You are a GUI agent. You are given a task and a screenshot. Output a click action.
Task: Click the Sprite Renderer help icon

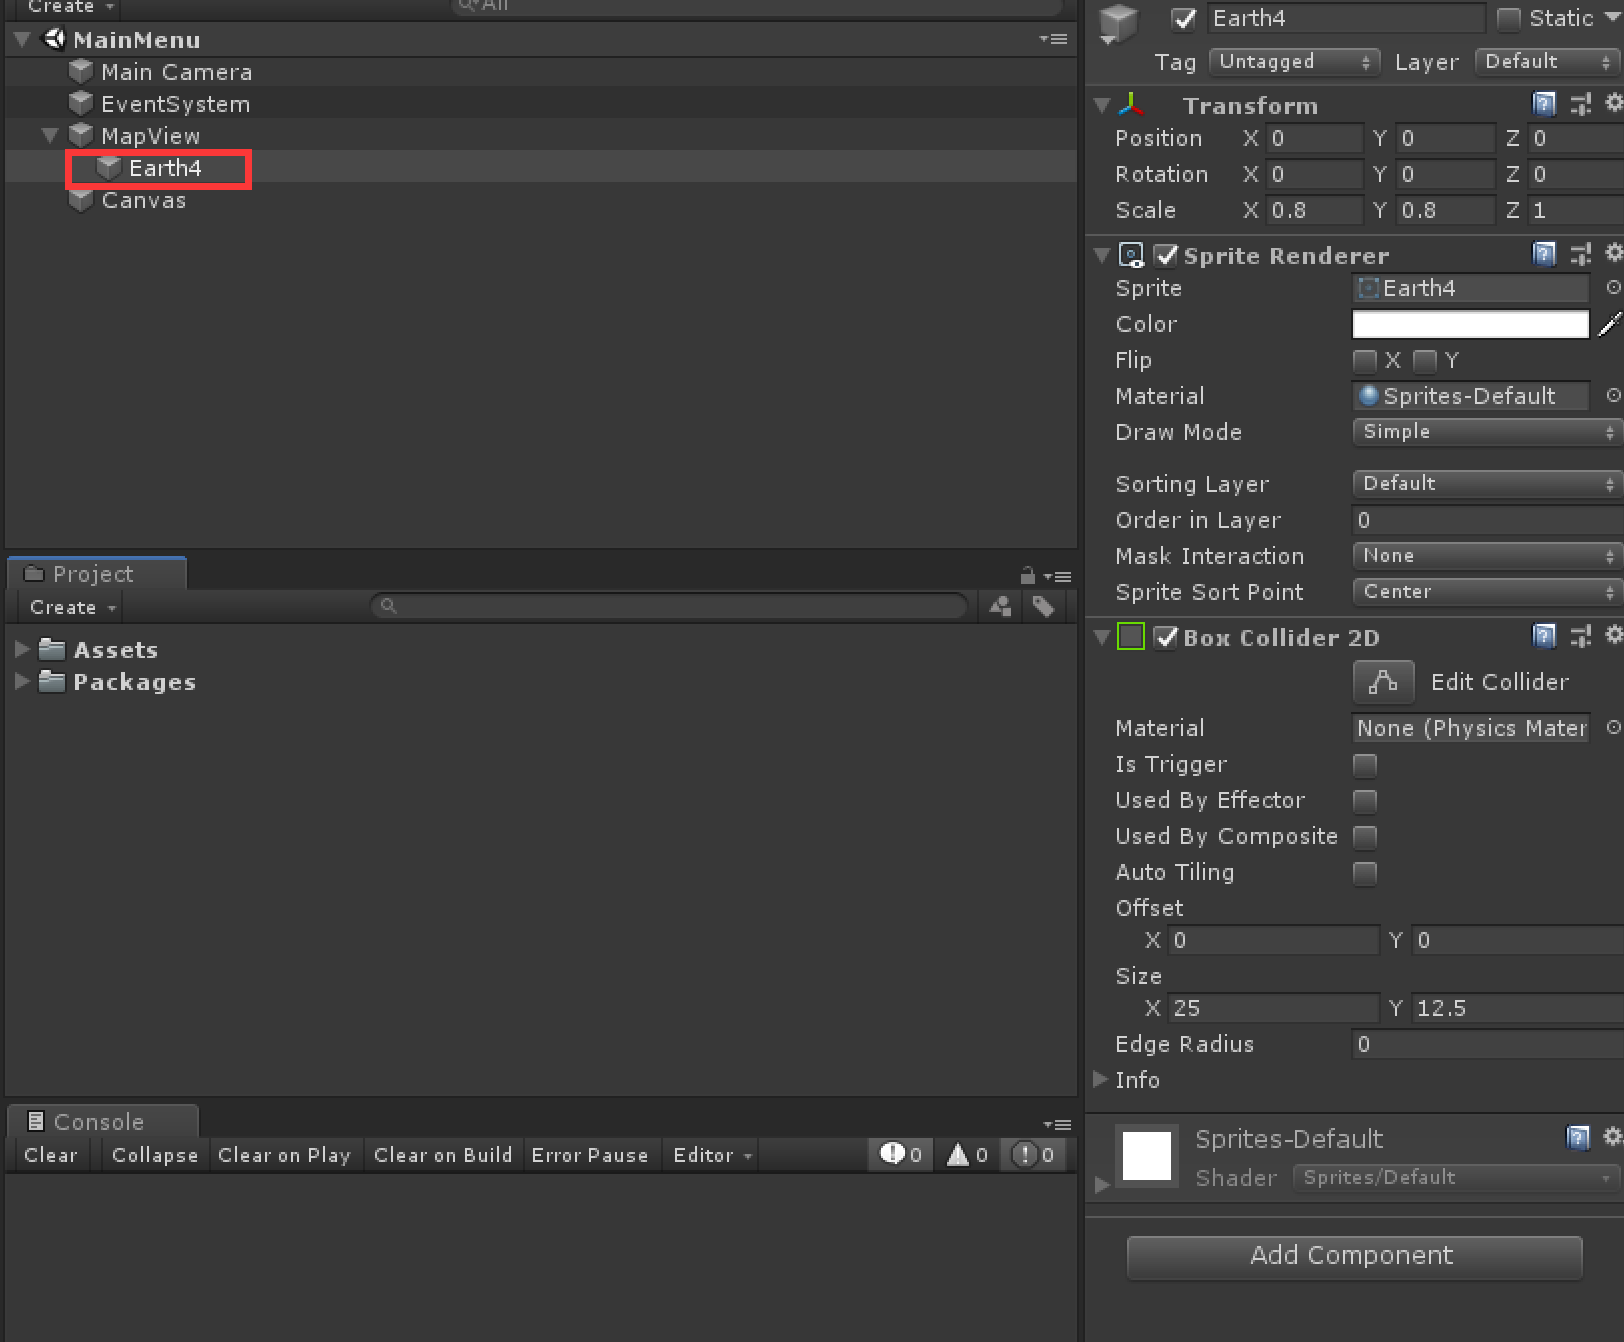(1544, 254)
